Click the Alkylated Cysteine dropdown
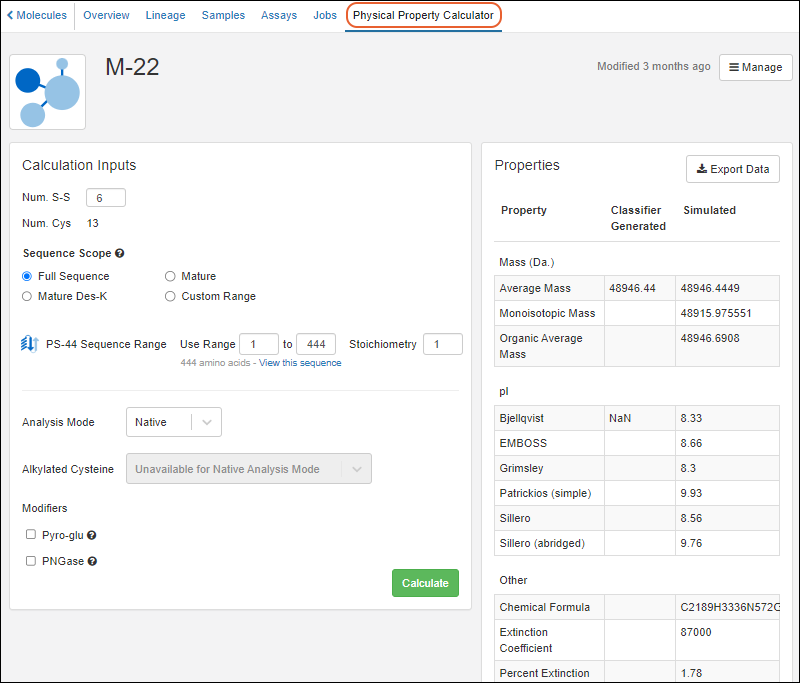This screenshot has width=800, height=683. (x=248, y=469)
